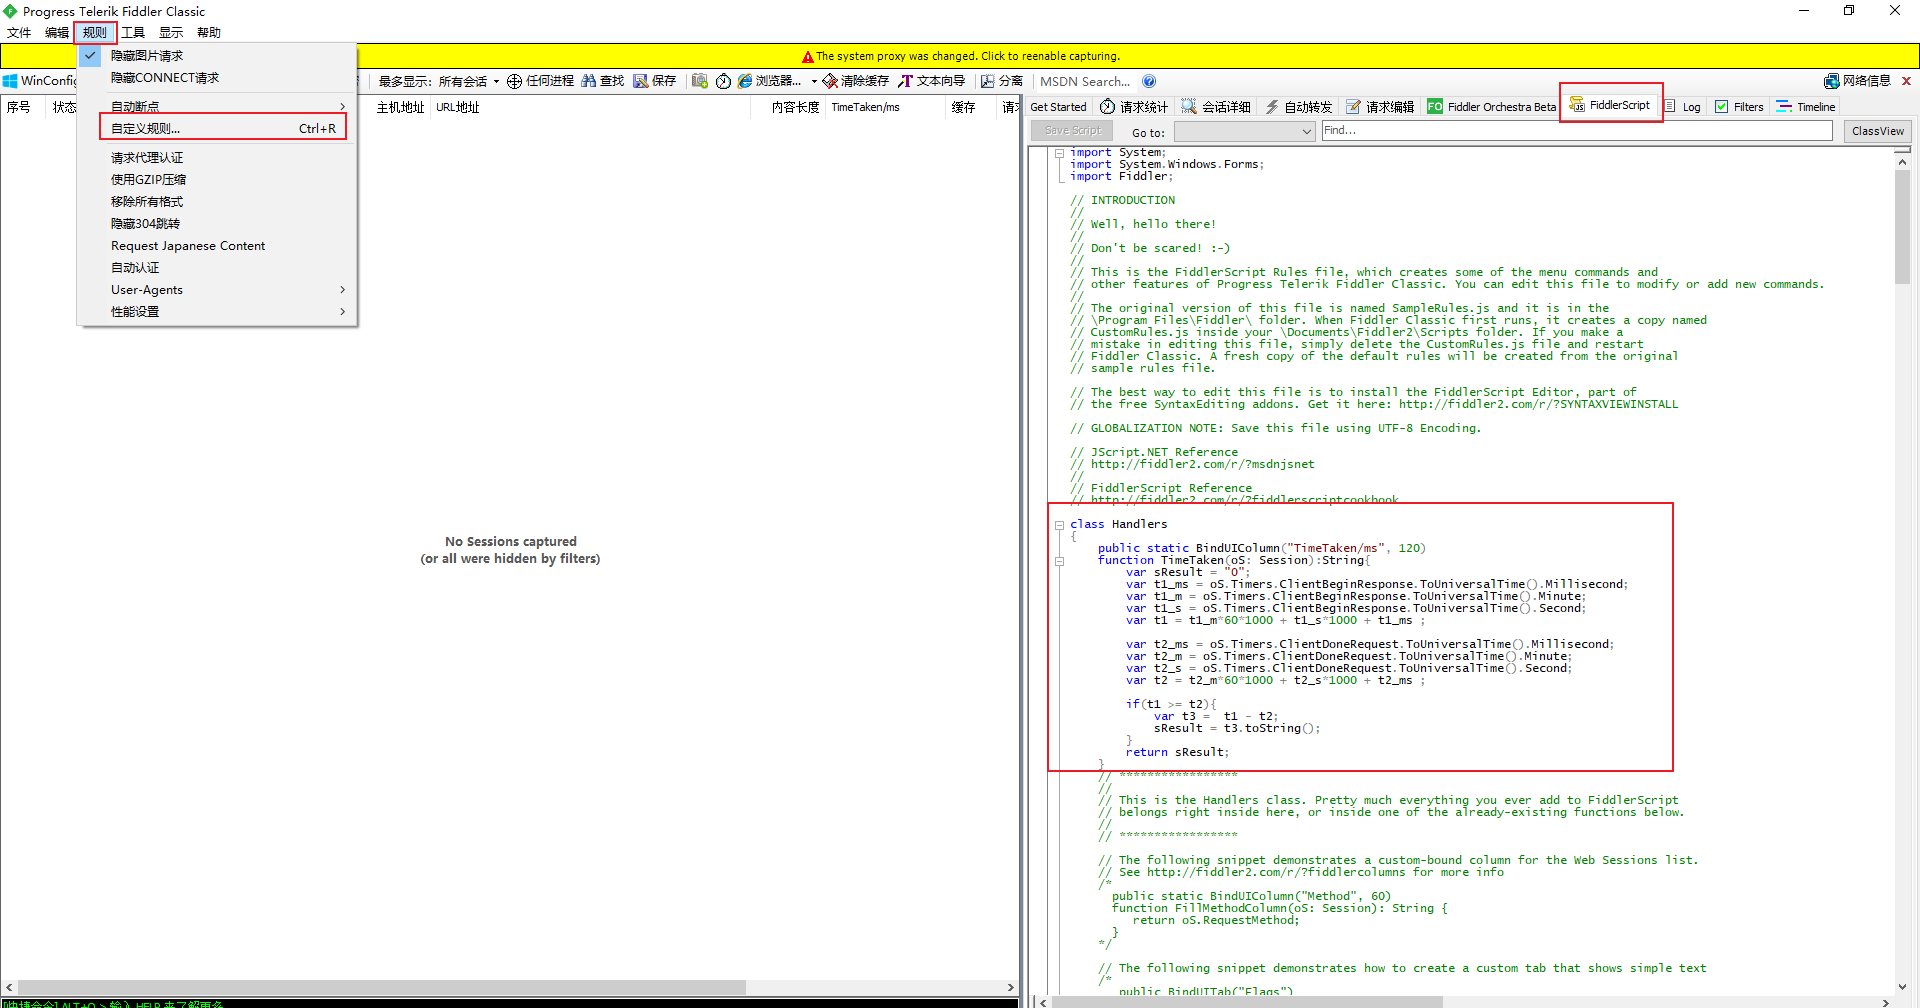
Task: Open 最多显示 所有会话 dropdown
Action: coord(438,81)
